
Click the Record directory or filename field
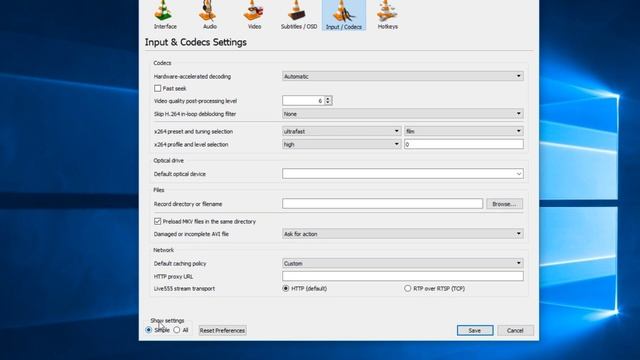tap(382, 203)
